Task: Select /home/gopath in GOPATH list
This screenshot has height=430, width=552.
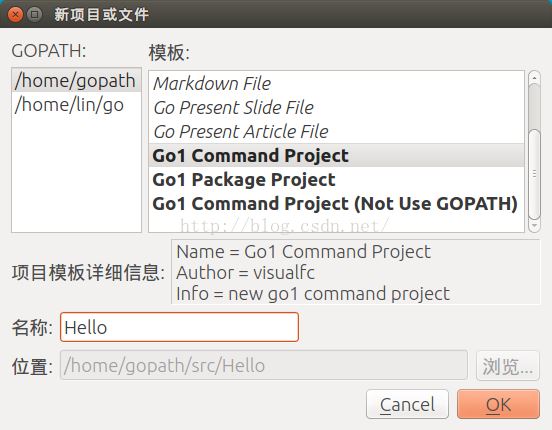Action: [76, 80]
